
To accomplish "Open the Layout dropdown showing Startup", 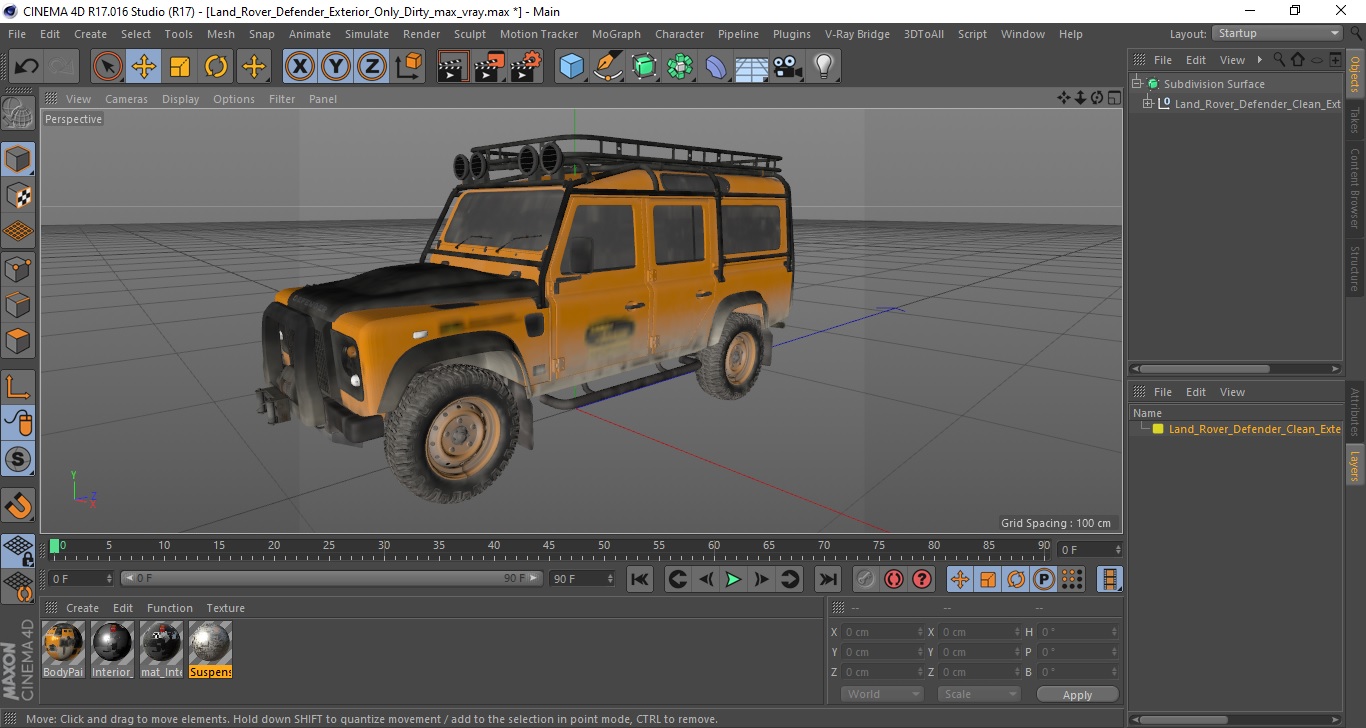I will coord(1276,33).
